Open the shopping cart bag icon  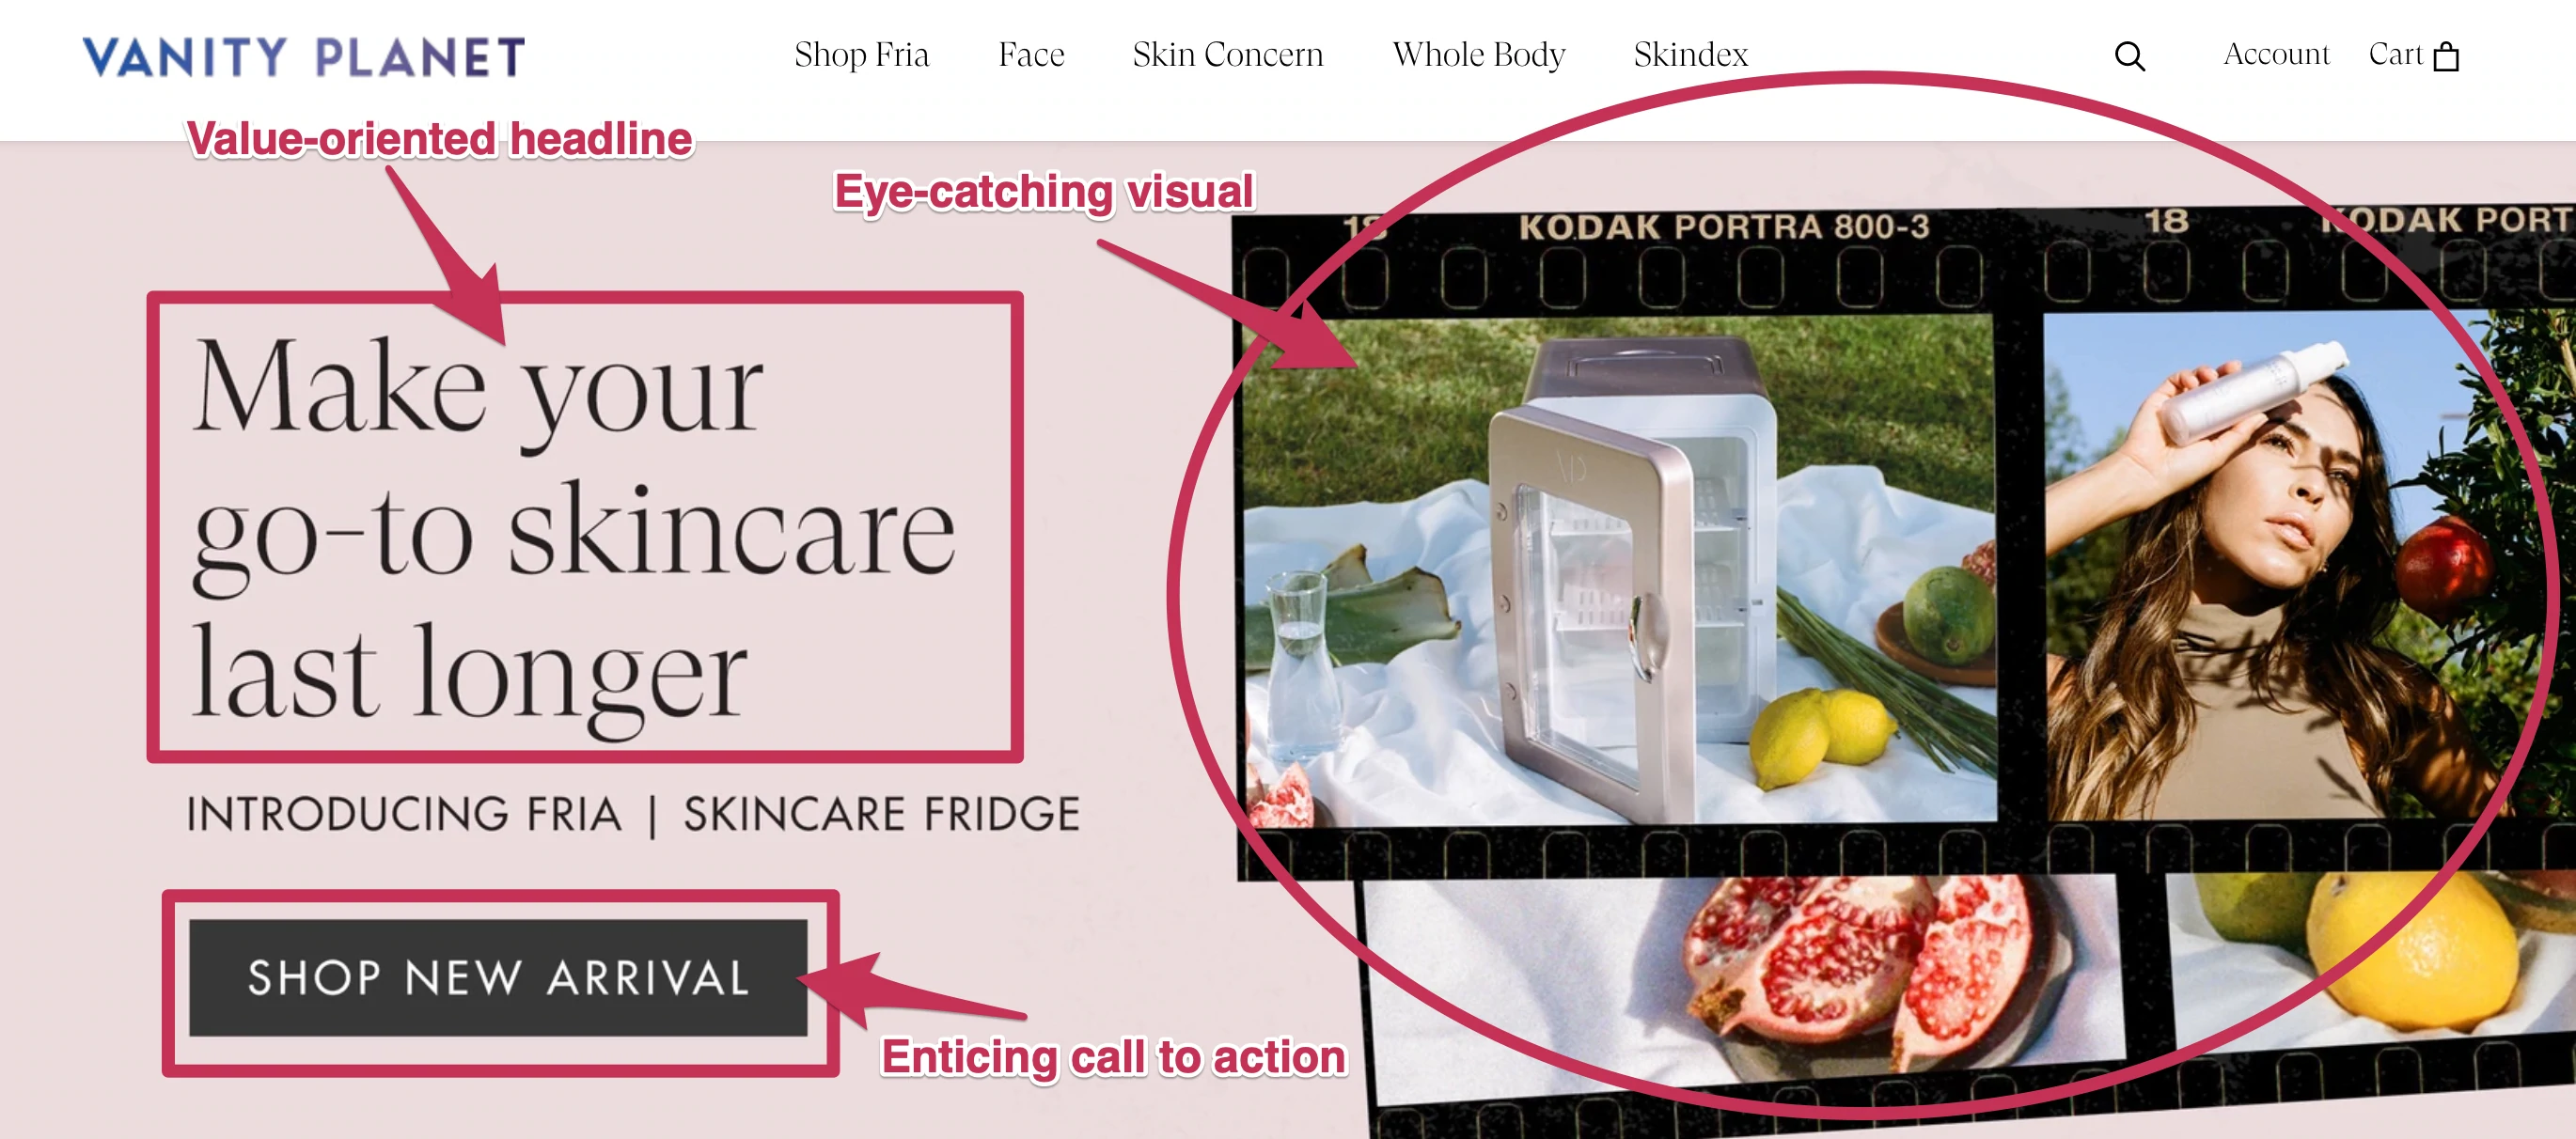(2446, 57)
